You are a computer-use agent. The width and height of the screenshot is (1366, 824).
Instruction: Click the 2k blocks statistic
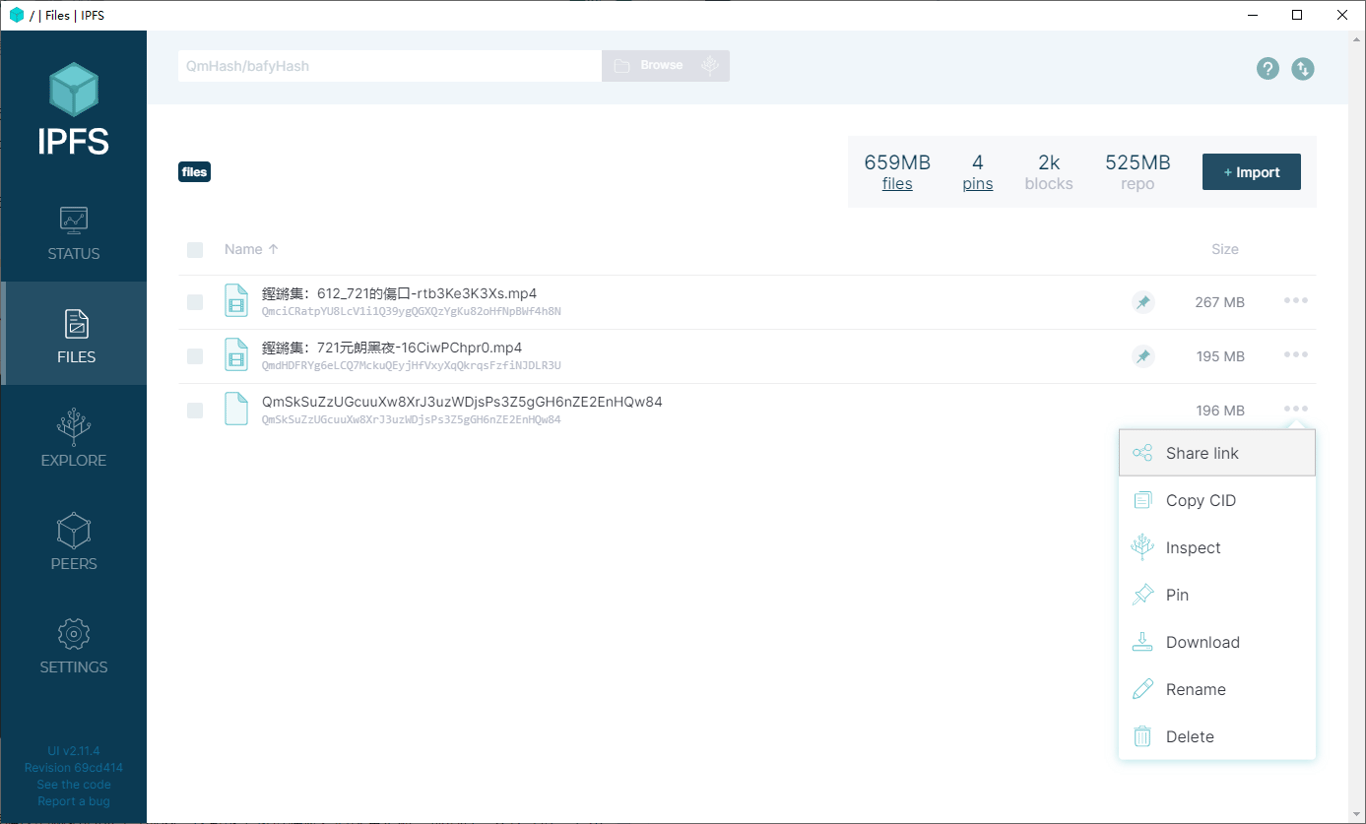tap(1048, 172)
